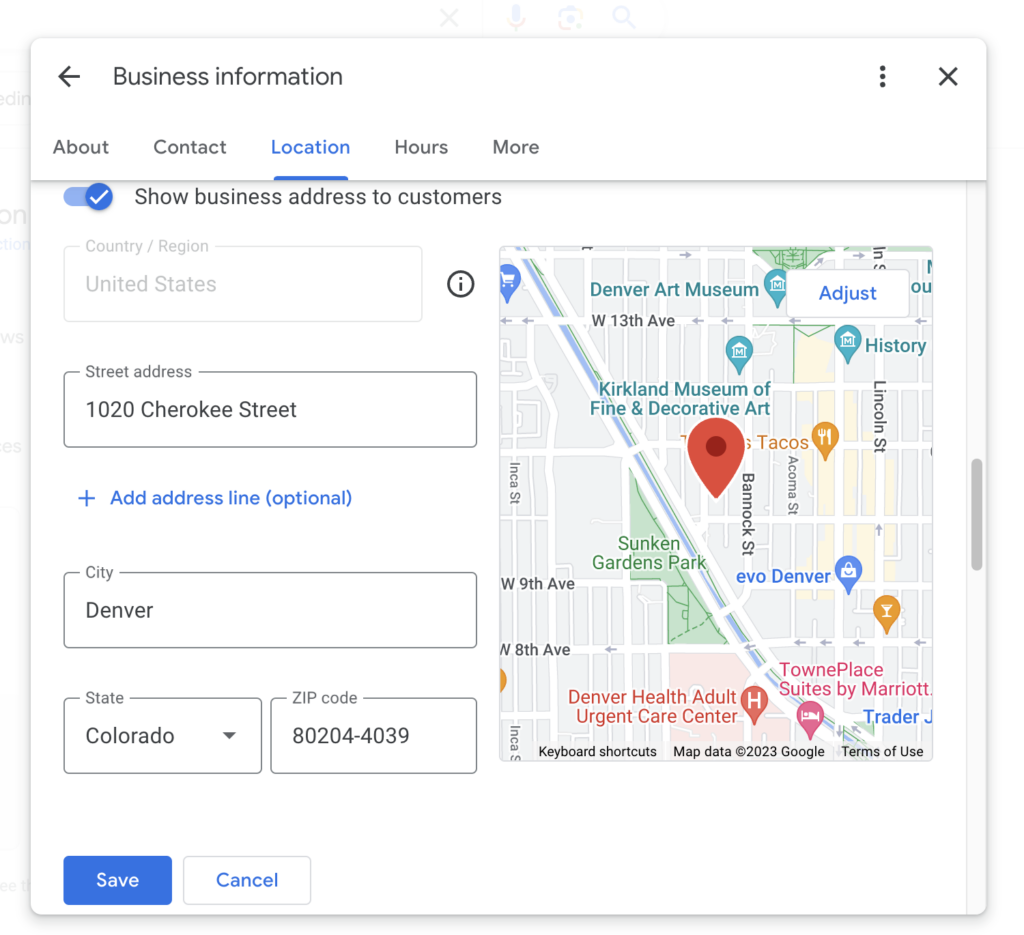Save the business location changes

pyautogui.click(x=117, y=880)
